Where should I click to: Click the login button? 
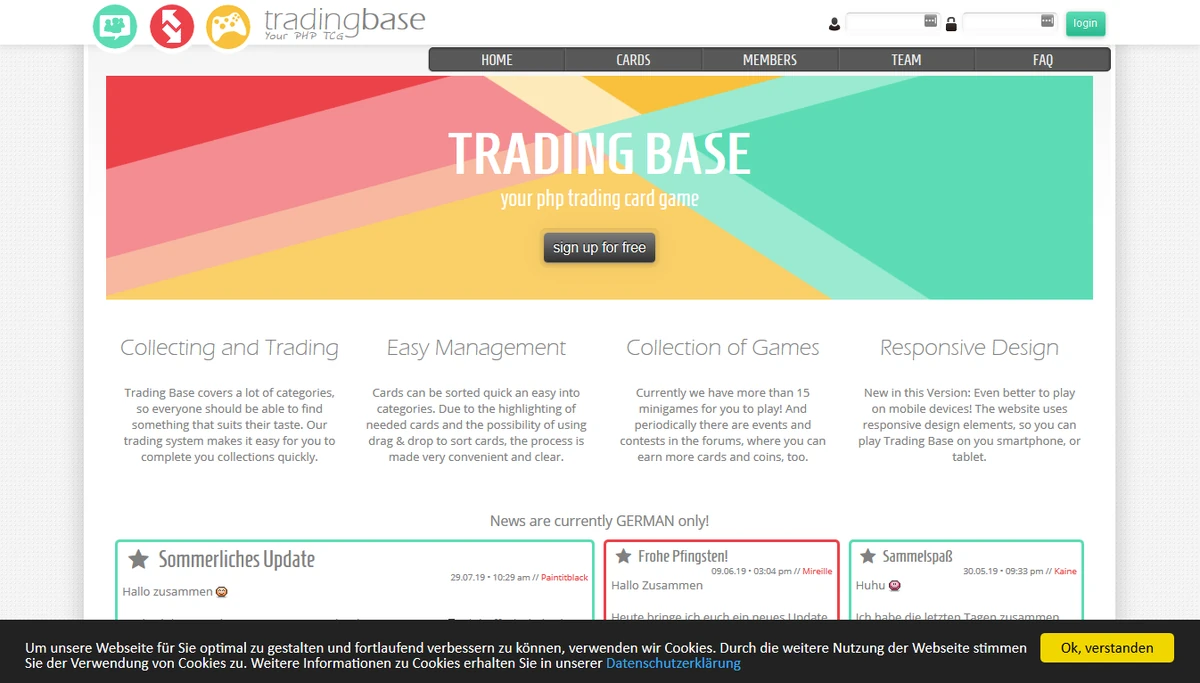1085,23
